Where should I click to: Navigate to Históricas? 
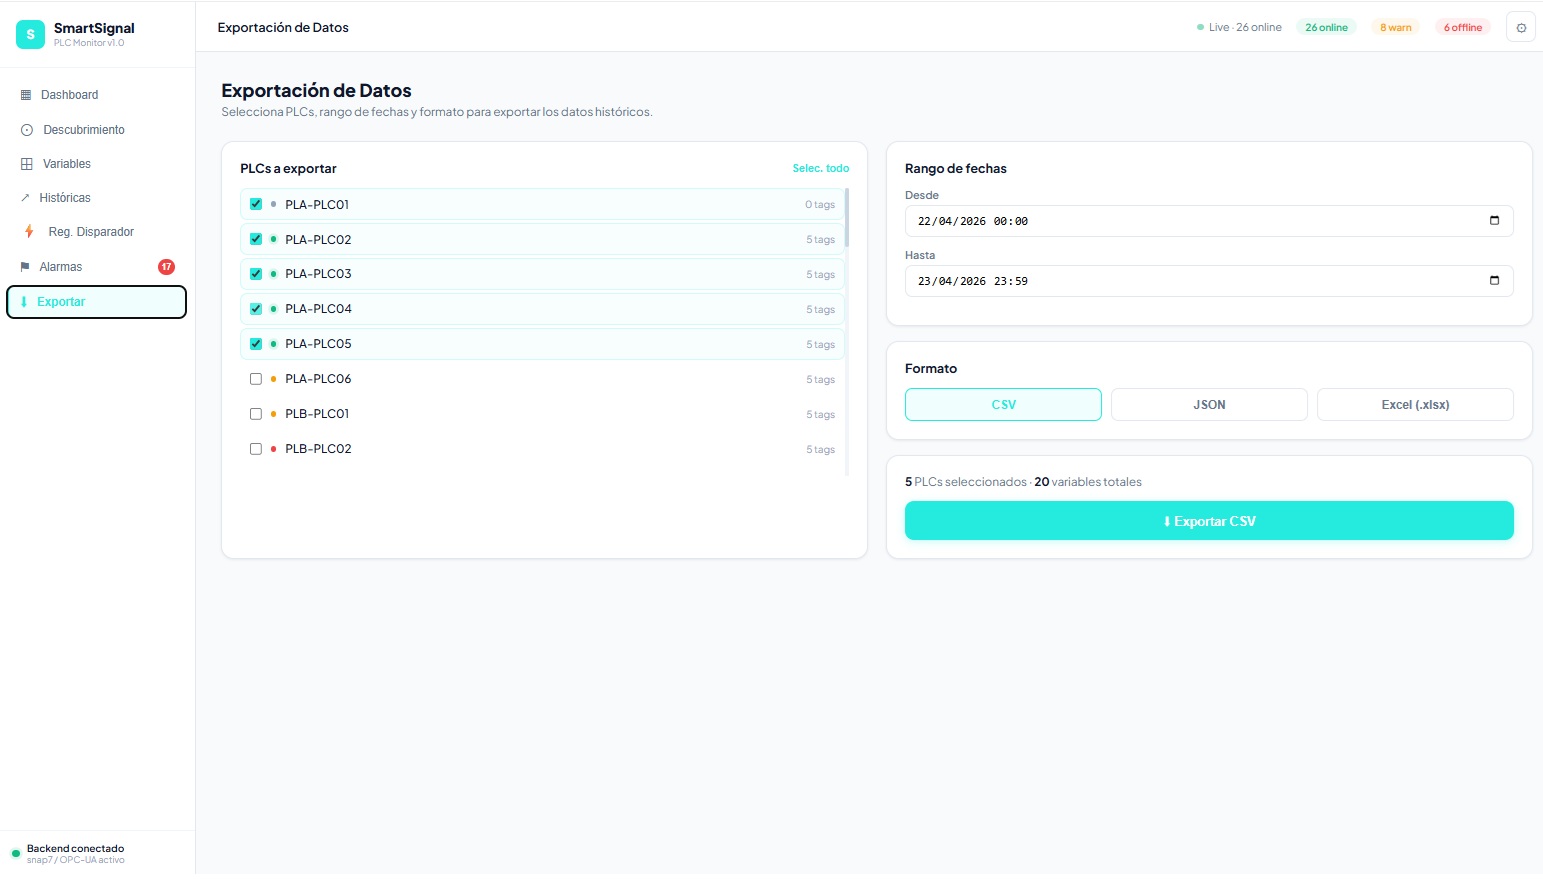click(96, 198)
